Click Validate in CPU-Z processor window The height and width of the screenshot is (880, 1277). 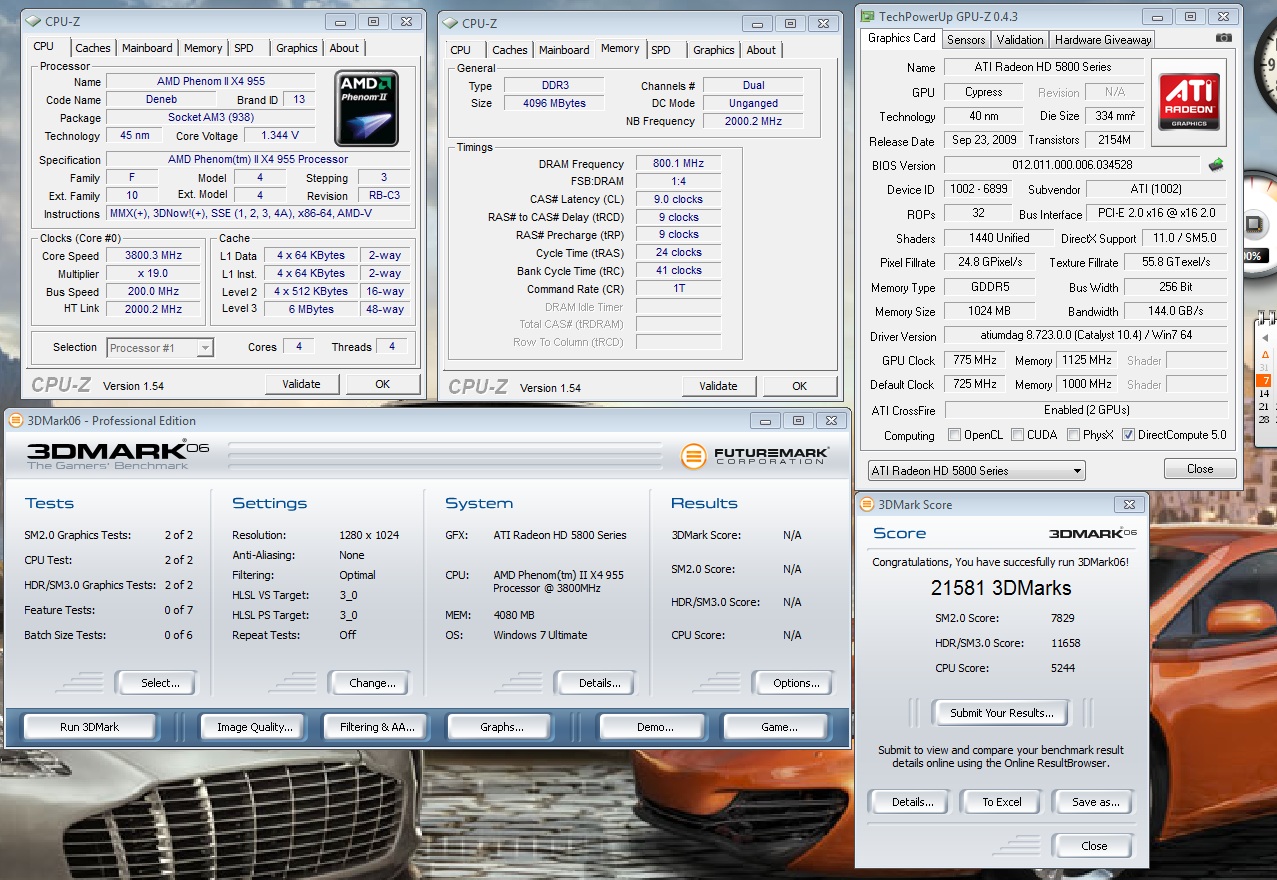[x=301, y=384]
